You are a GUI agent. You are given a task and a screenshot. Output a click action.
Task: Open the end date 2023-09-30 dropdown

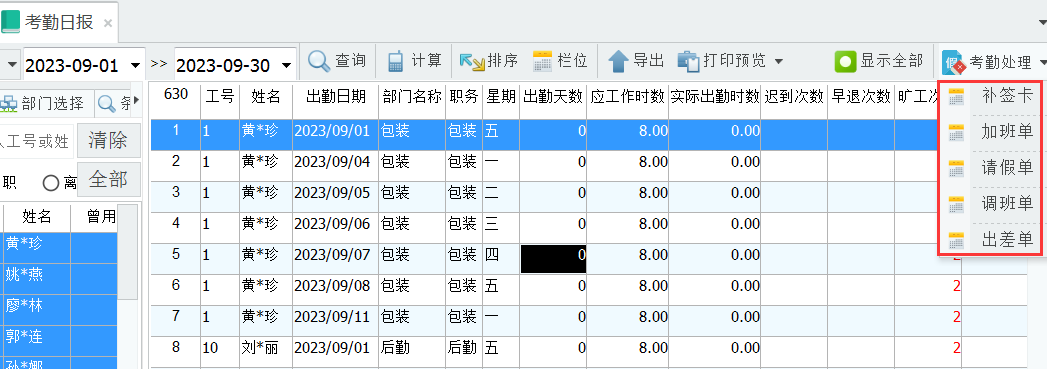(287, 65)
